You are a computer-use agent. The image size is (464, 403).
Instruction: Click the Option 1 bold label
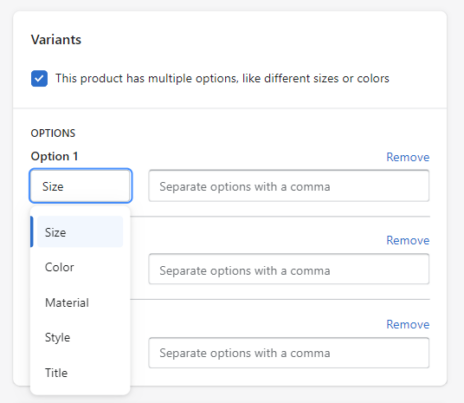tap(54, 156)
